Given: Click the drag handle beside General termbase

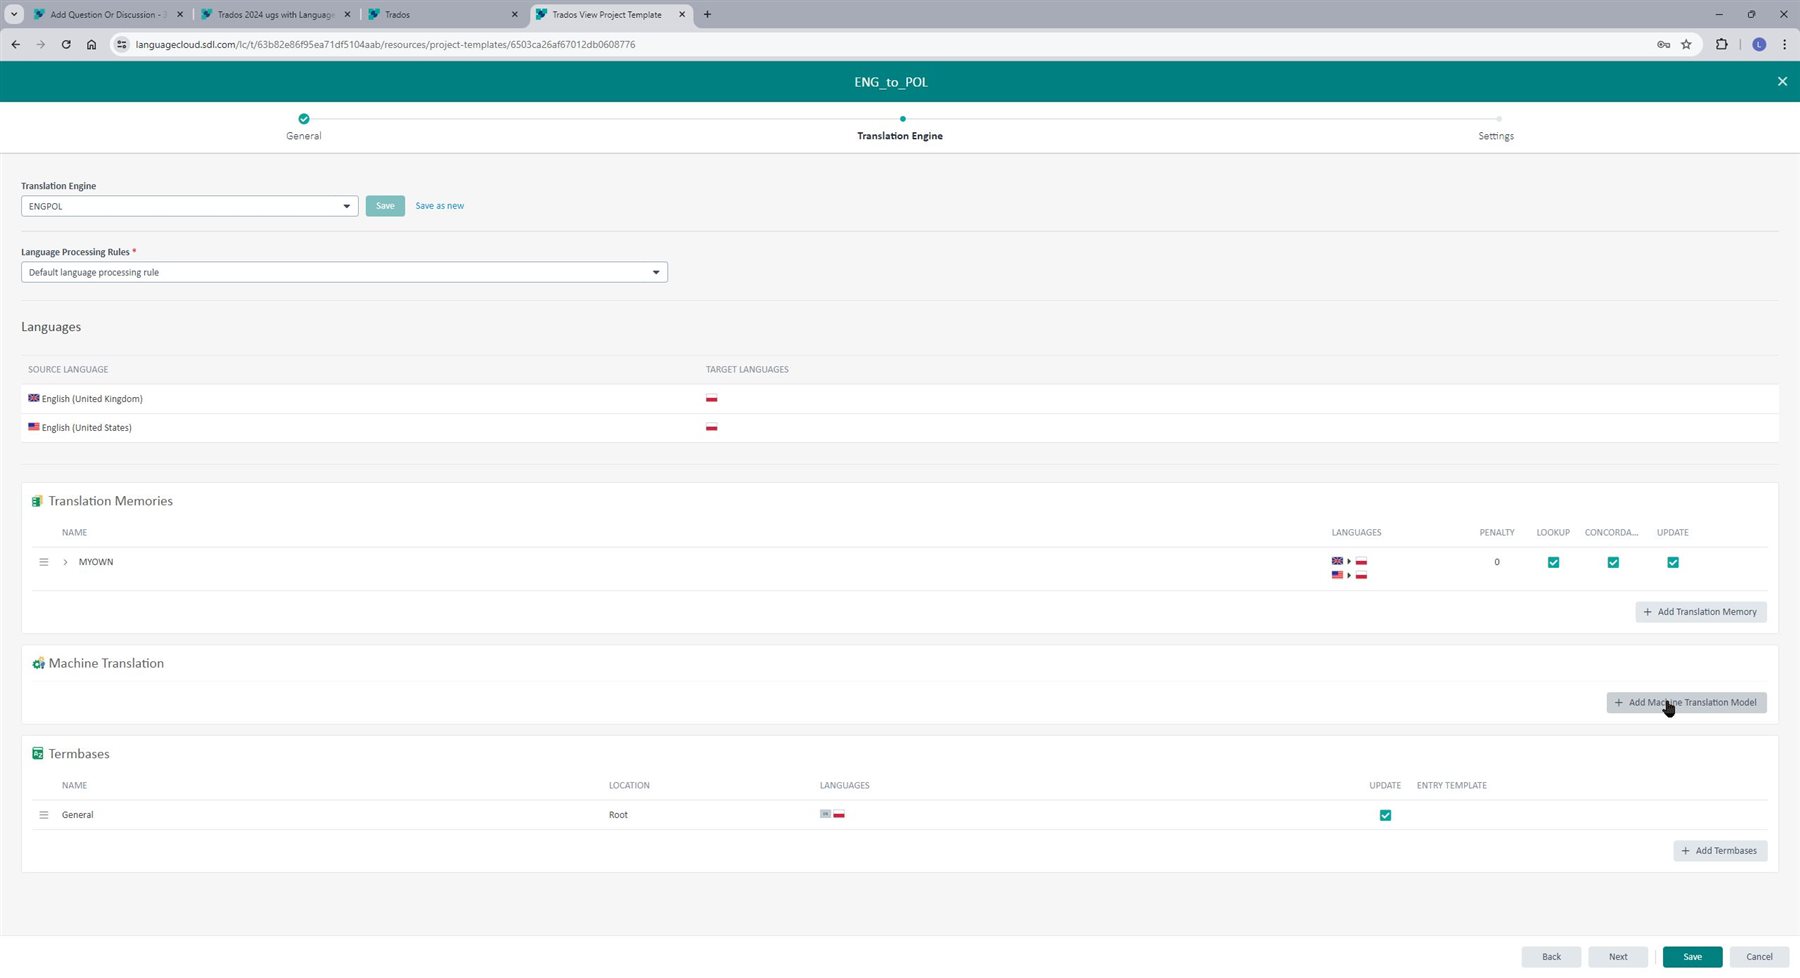Looking at the screenshot, I should [44, 814].
